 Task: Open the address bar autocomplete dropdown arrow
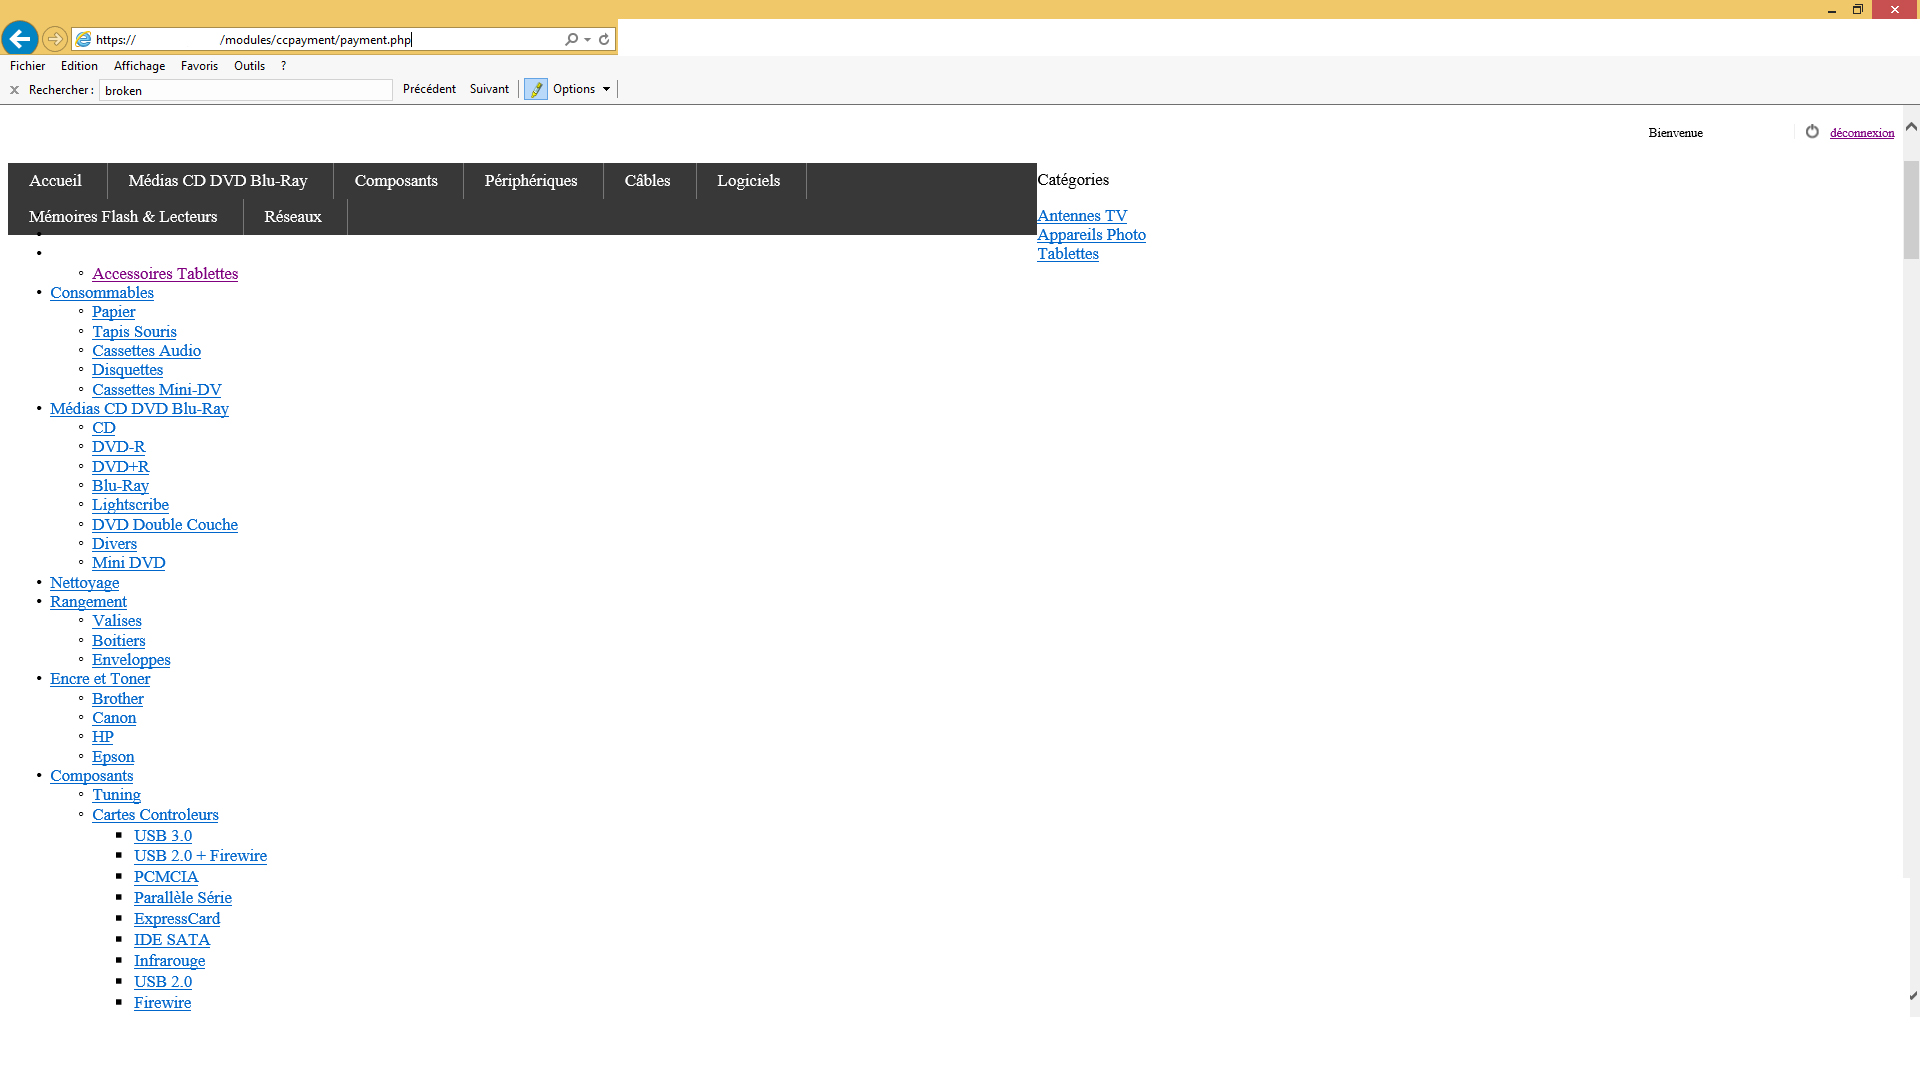point(587,40)
